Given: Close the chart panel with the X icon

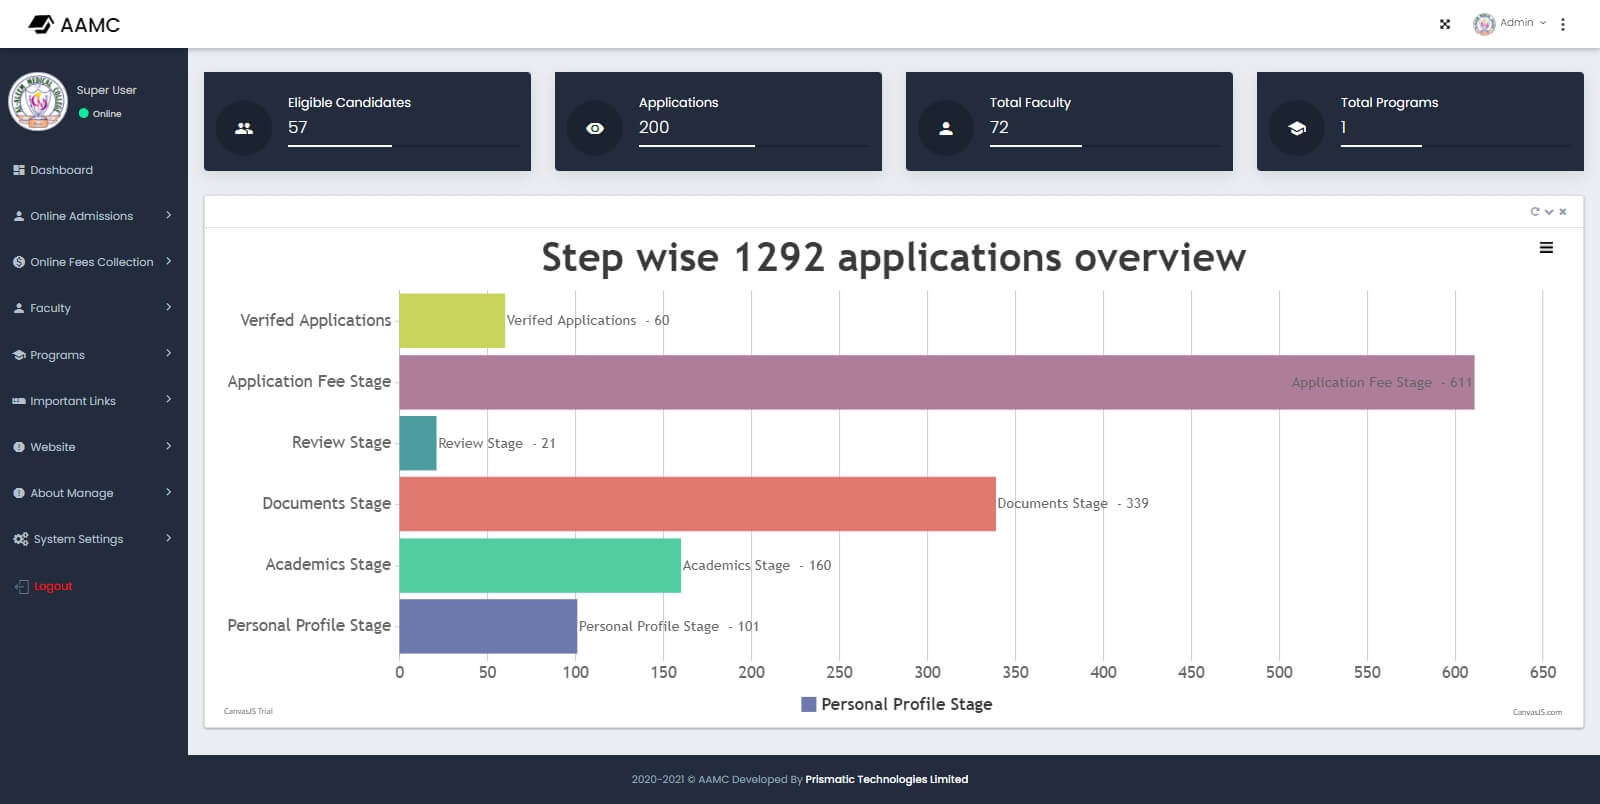Looking at the screenshot, I should click(1563, 212).
